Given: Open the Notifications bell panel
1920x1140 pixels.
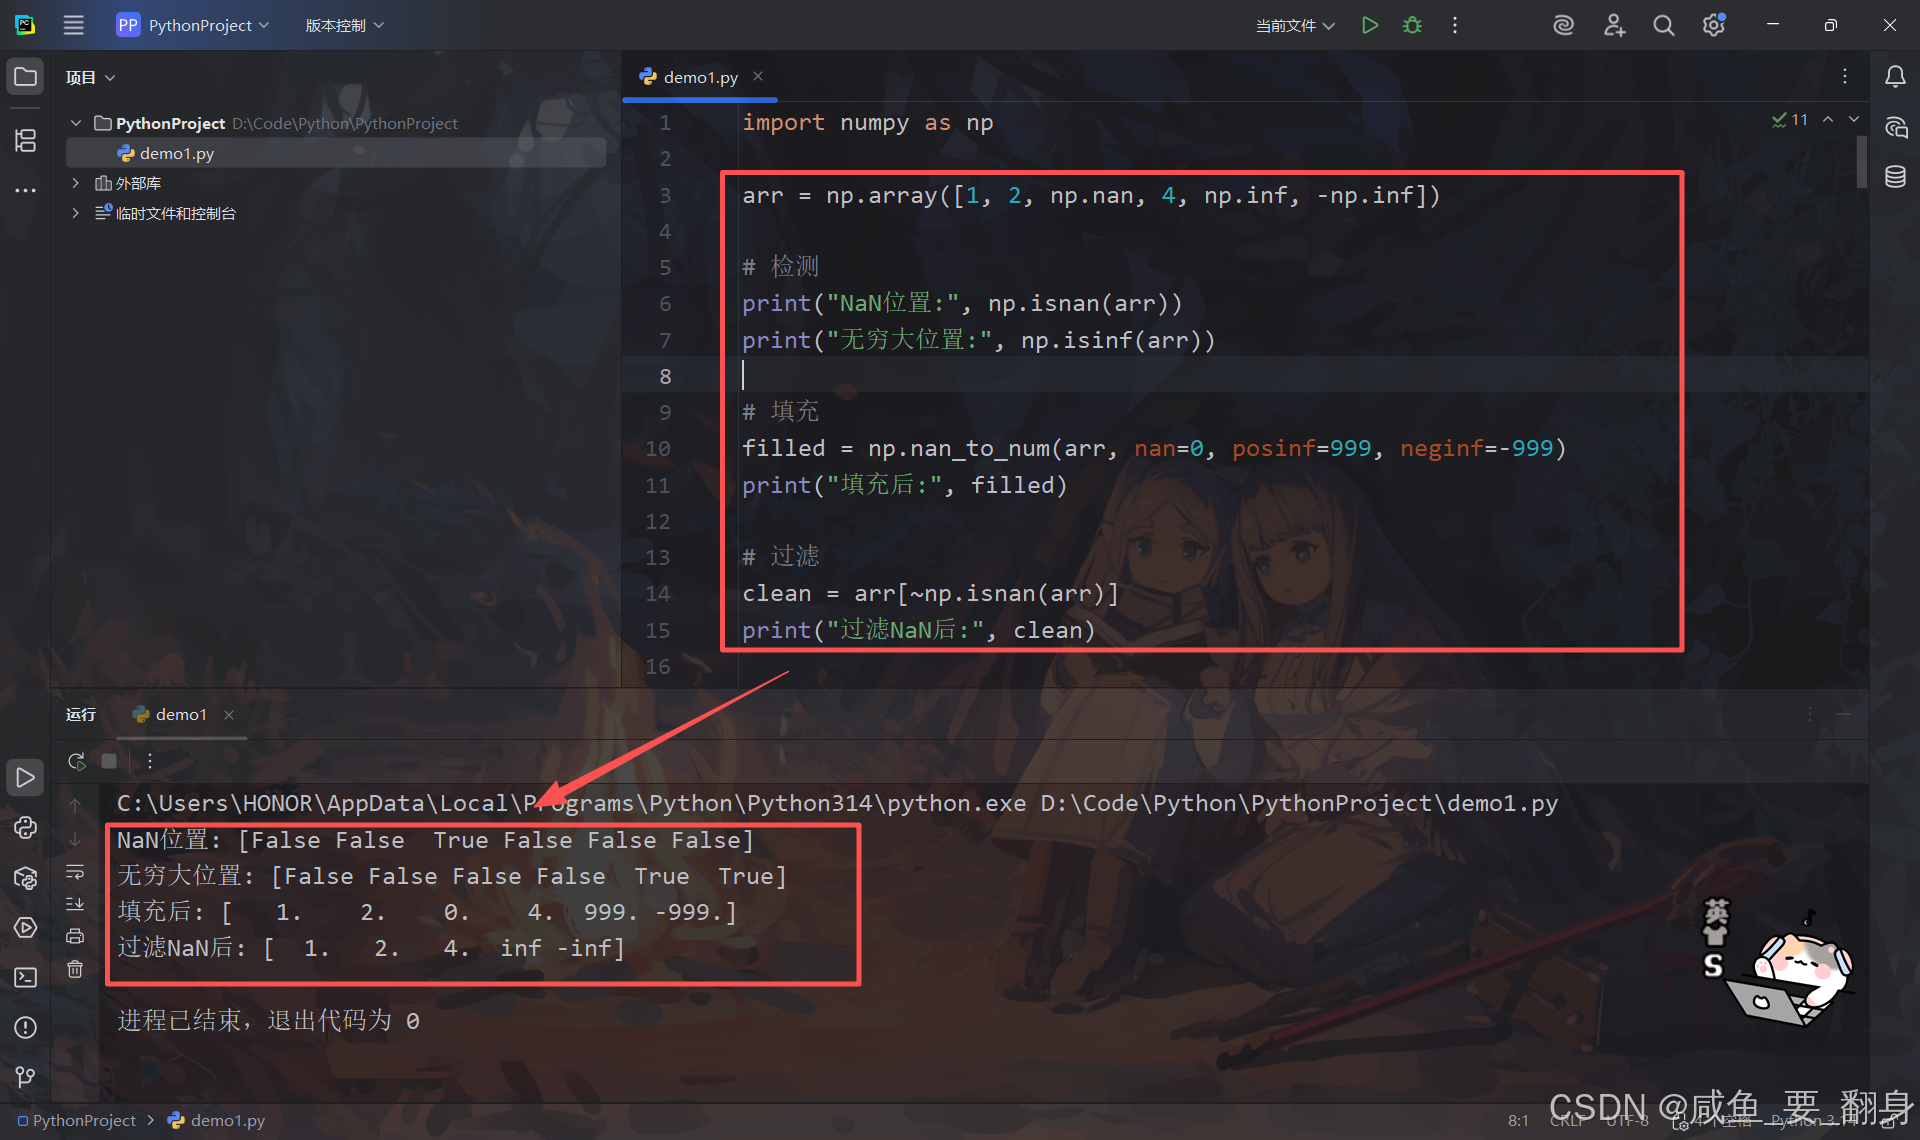Looking at the screenshot, I should click(x=1895, y=77).
